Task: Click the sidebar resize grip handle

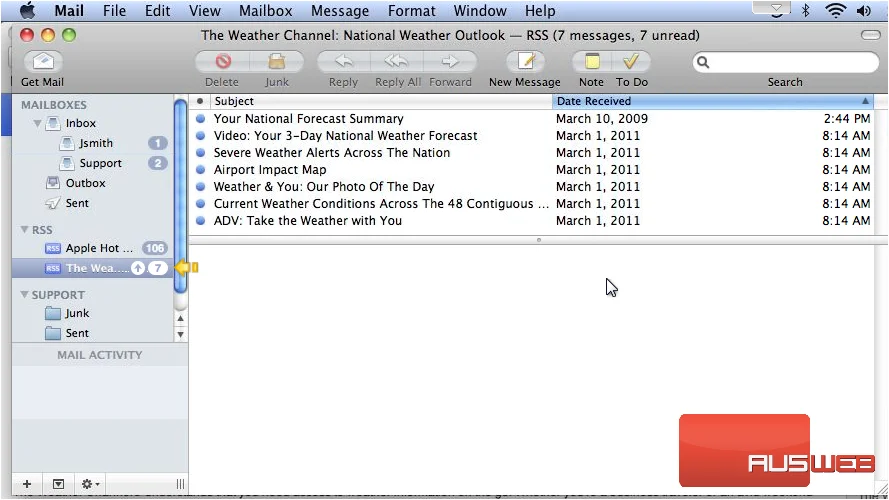Action: pos(180,484)
